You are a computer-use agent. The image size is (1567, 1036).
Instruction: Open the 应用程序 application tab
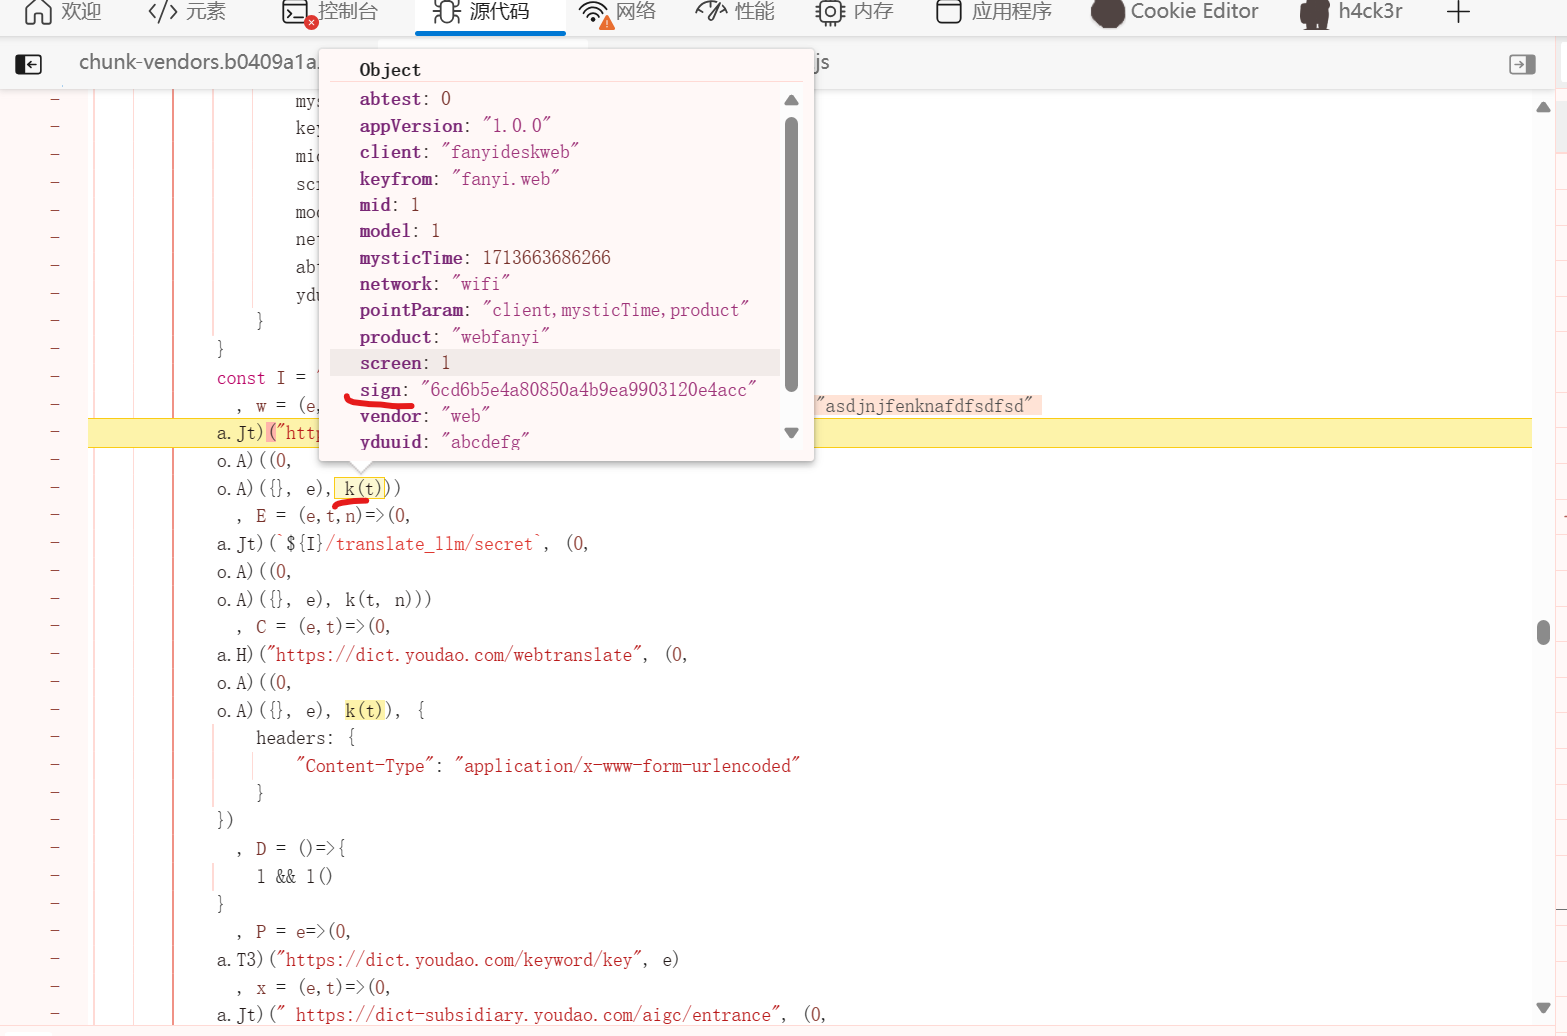(x=994, y=12)
